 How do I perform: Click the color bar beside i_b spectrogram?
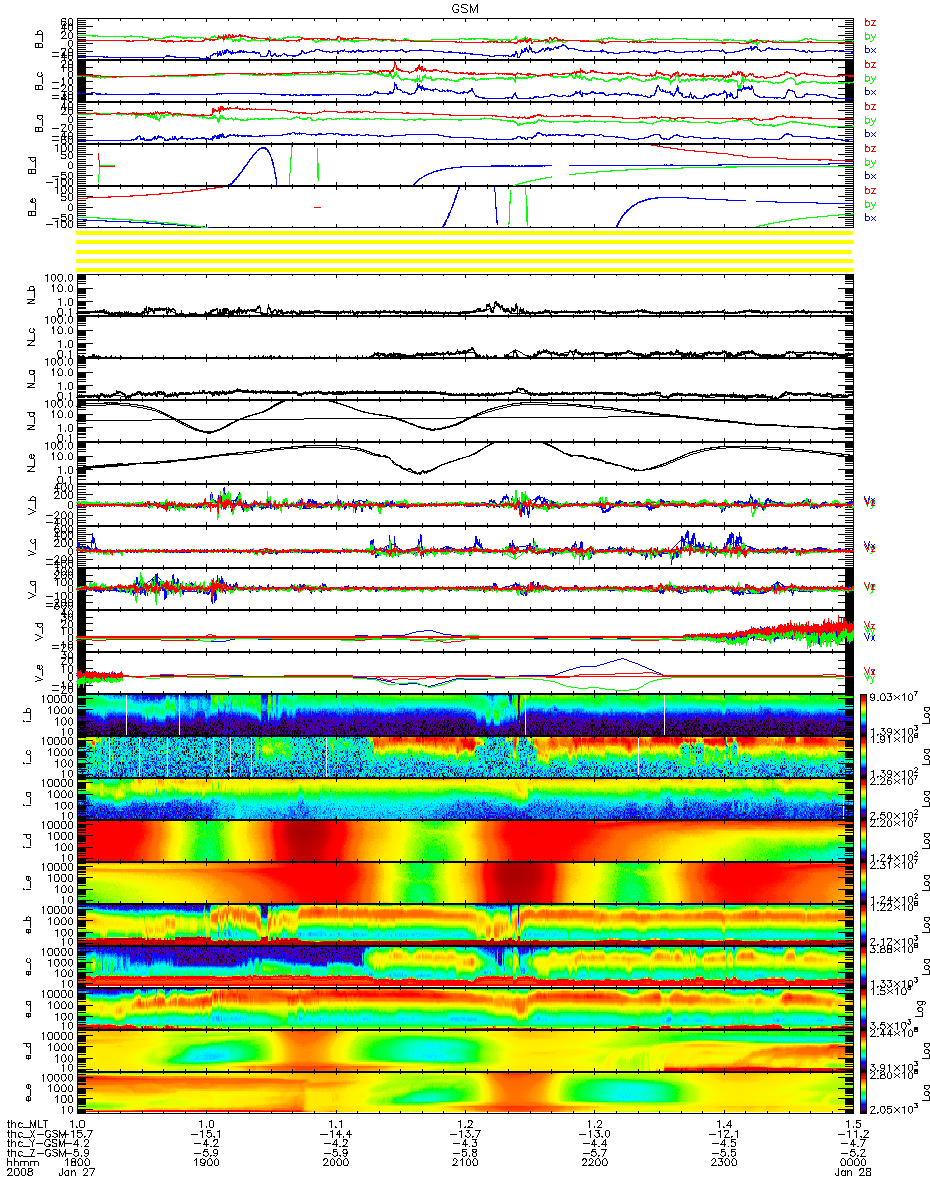click(861, 715)
